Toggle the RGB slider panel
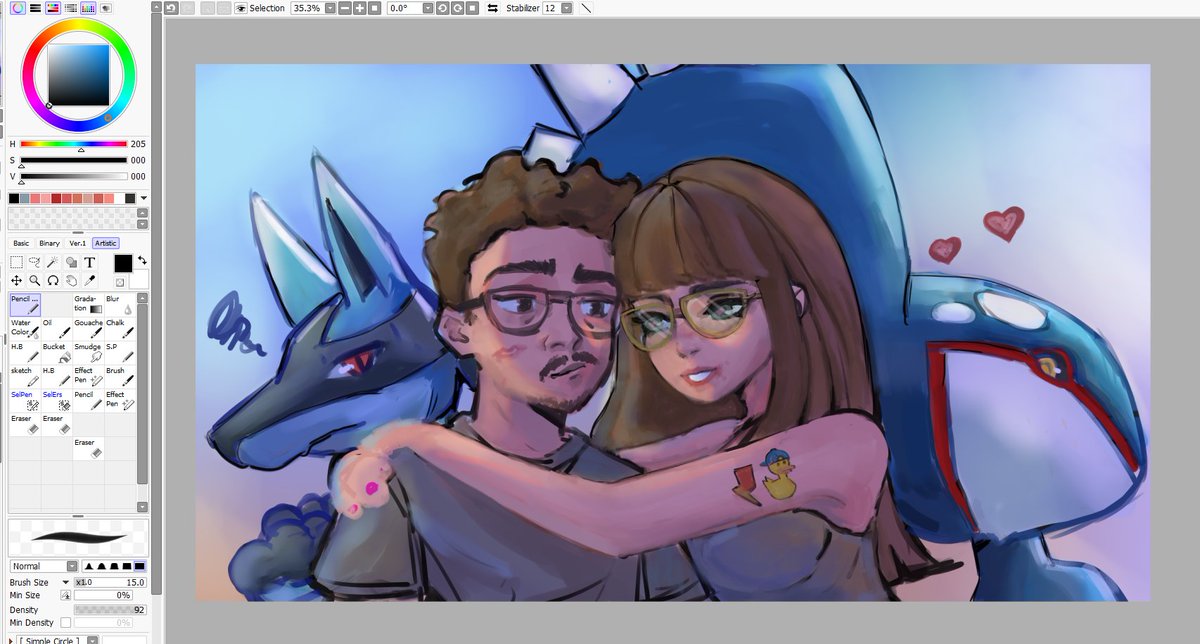The image size is (1200, 644). coord(35,7)
